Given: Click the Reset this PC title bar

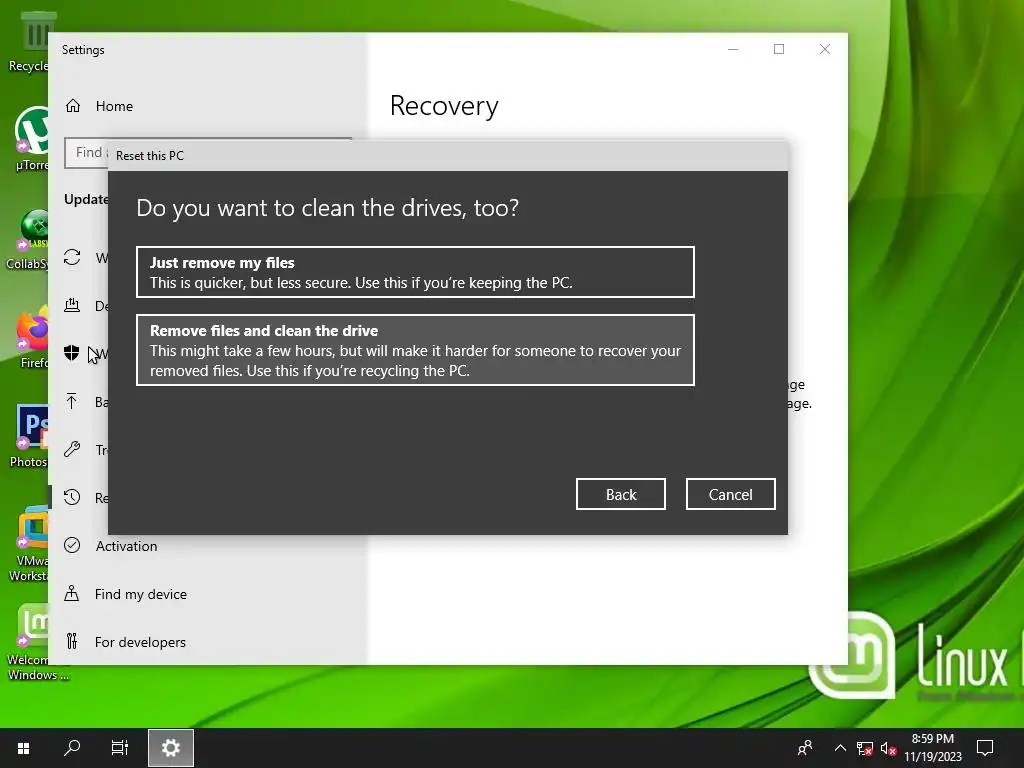Looking at the screenshot, I should click(448, 155).
